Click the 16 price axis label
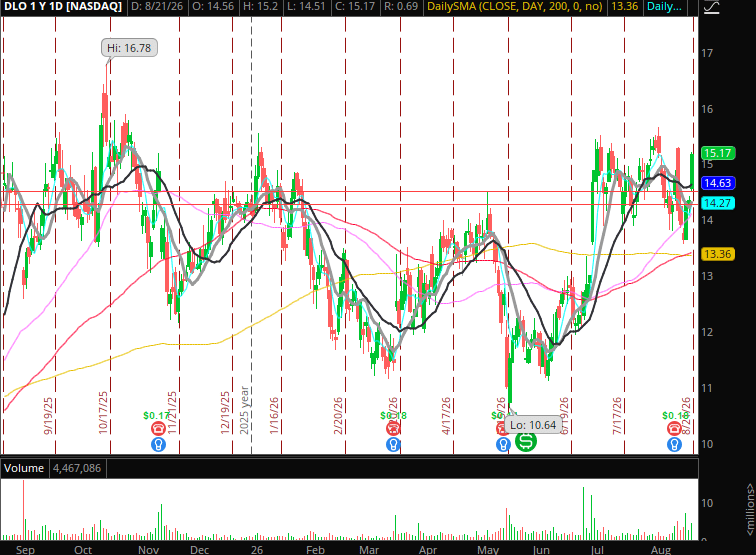Image resolution: width=756 pixels, height=555 pixels. [707, 109]
